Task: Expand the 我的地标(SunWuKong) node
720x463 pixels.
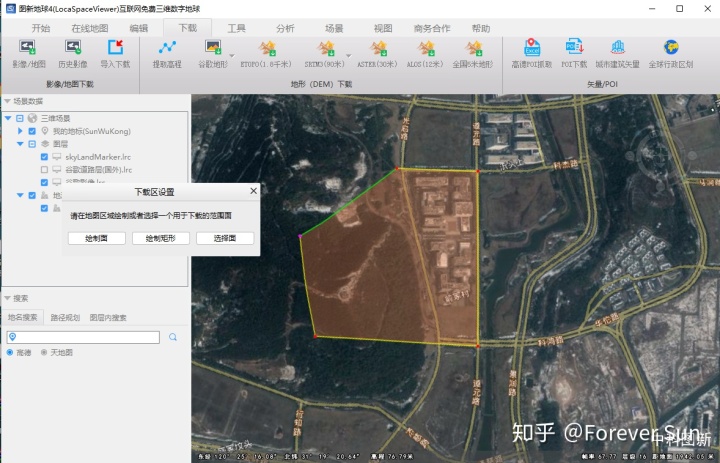Action: (x=20, y=131)
